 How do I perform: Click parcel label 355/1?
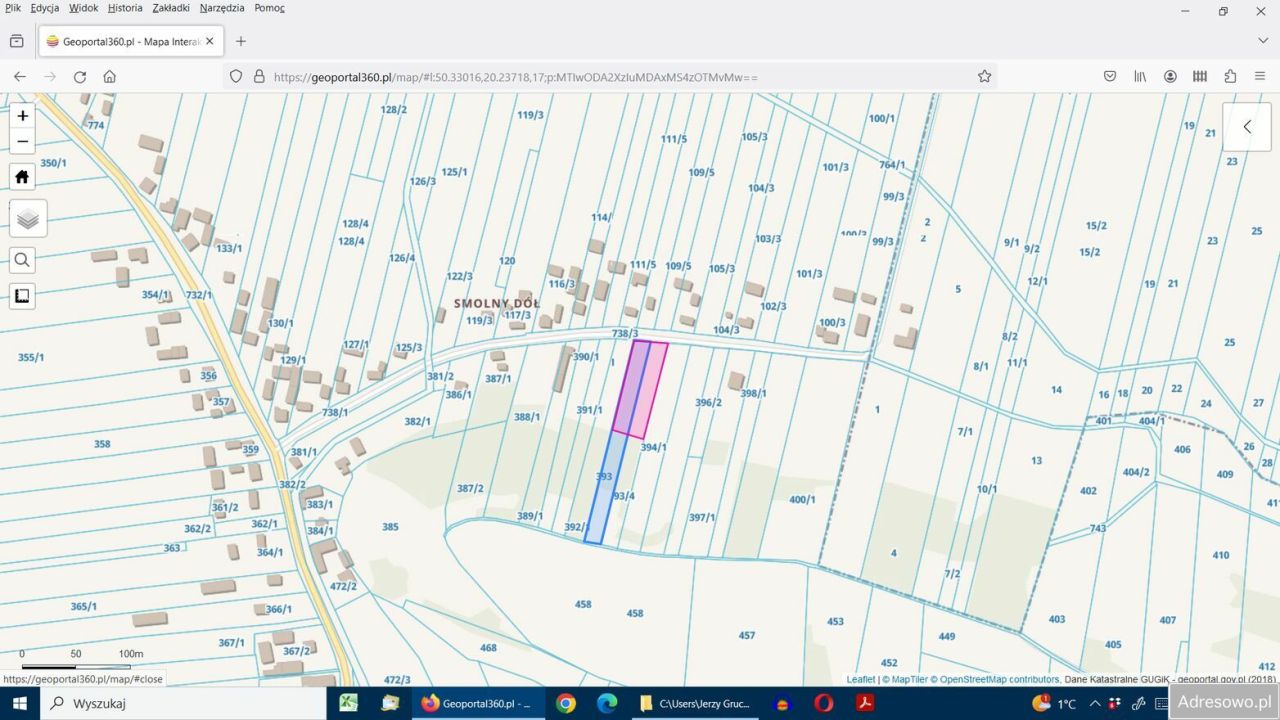coord(31,357)
